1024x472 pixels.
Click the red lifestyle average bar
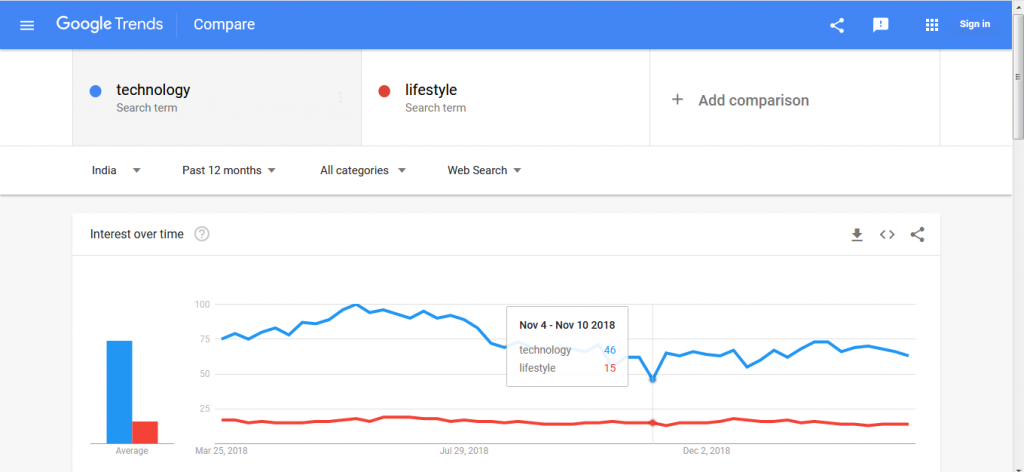click(x=145, y=432)
